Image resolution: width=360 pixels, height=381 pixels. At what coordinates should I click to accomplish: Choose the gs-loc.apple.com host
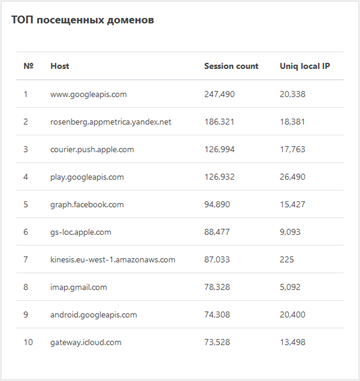(x=81, y=232)
